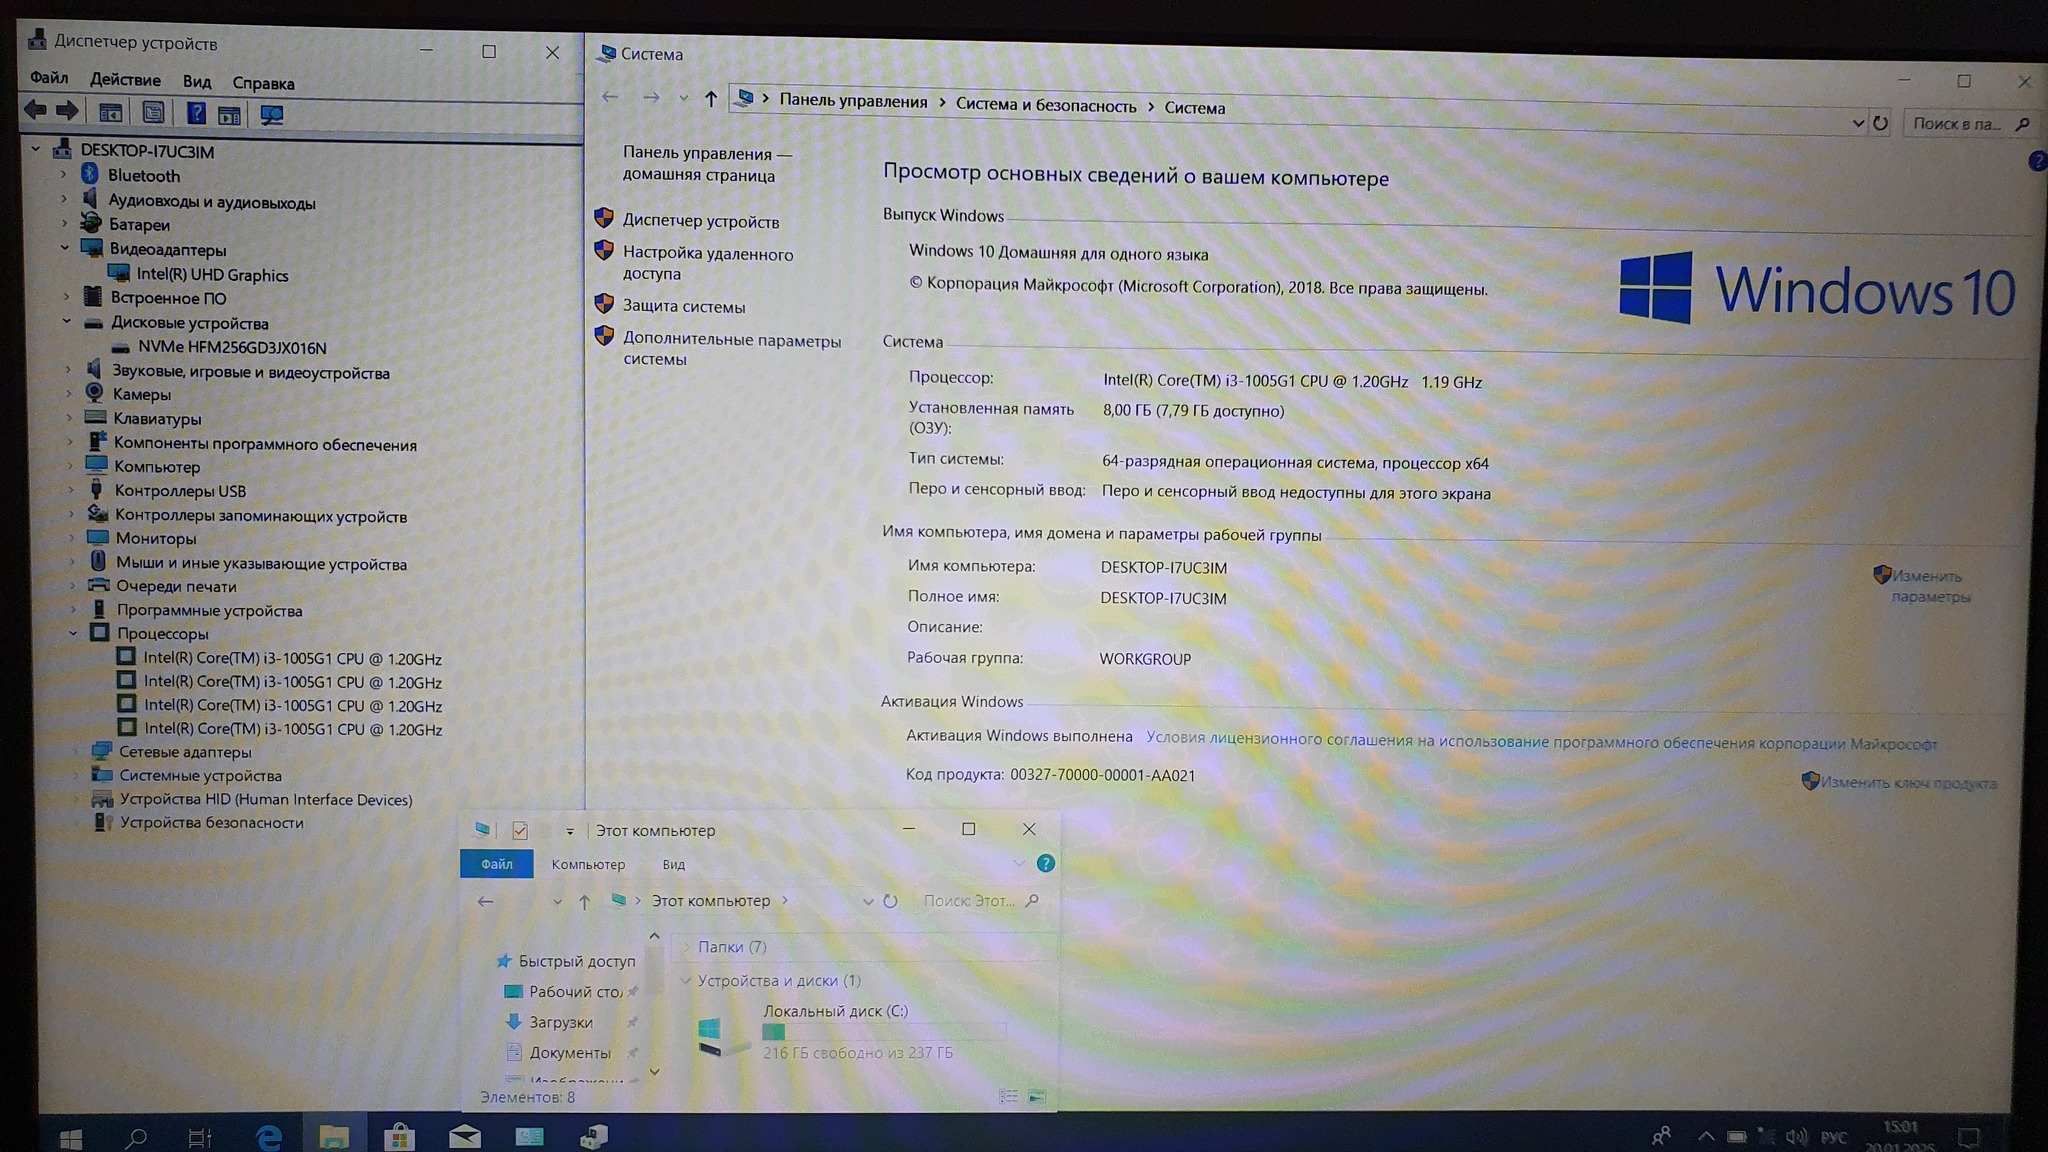Click Scan for hardware changes toolbar icon
2048x1152 pixels.
coord(271,114)
